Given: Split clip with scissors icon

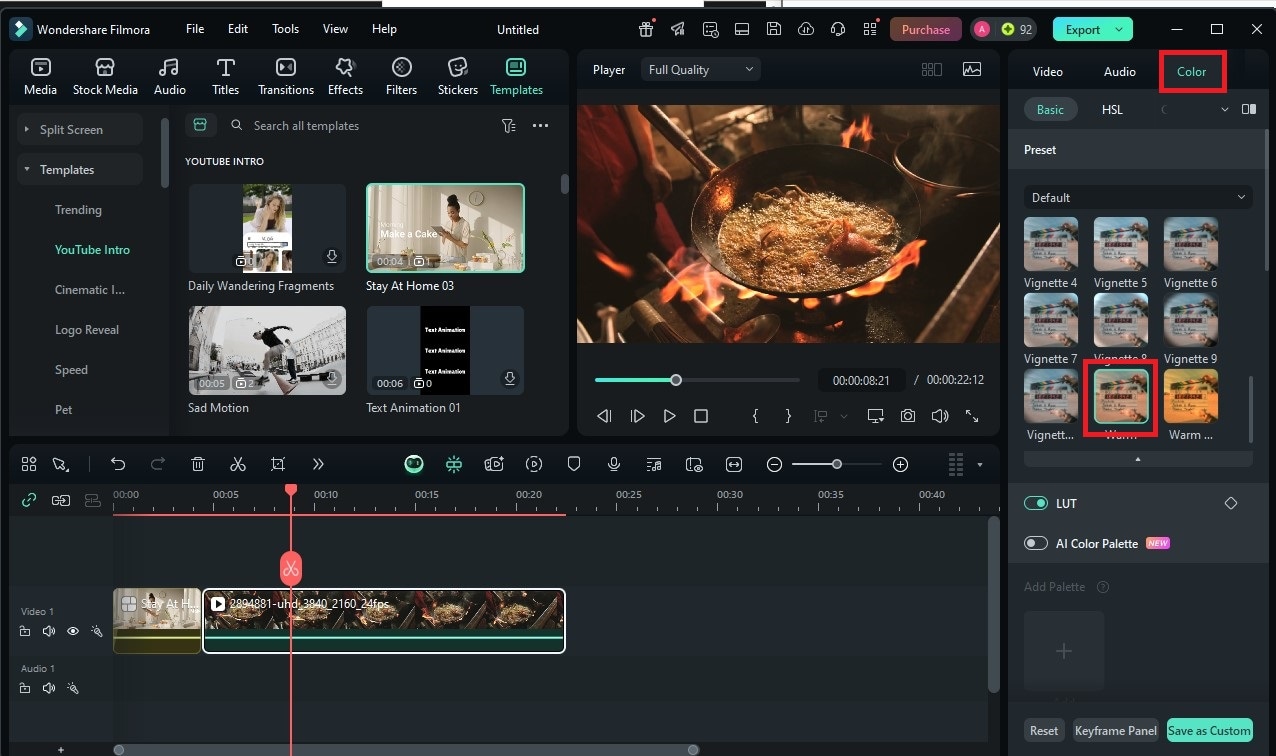Looking at the screenshot, I should (x=238, y=464).
